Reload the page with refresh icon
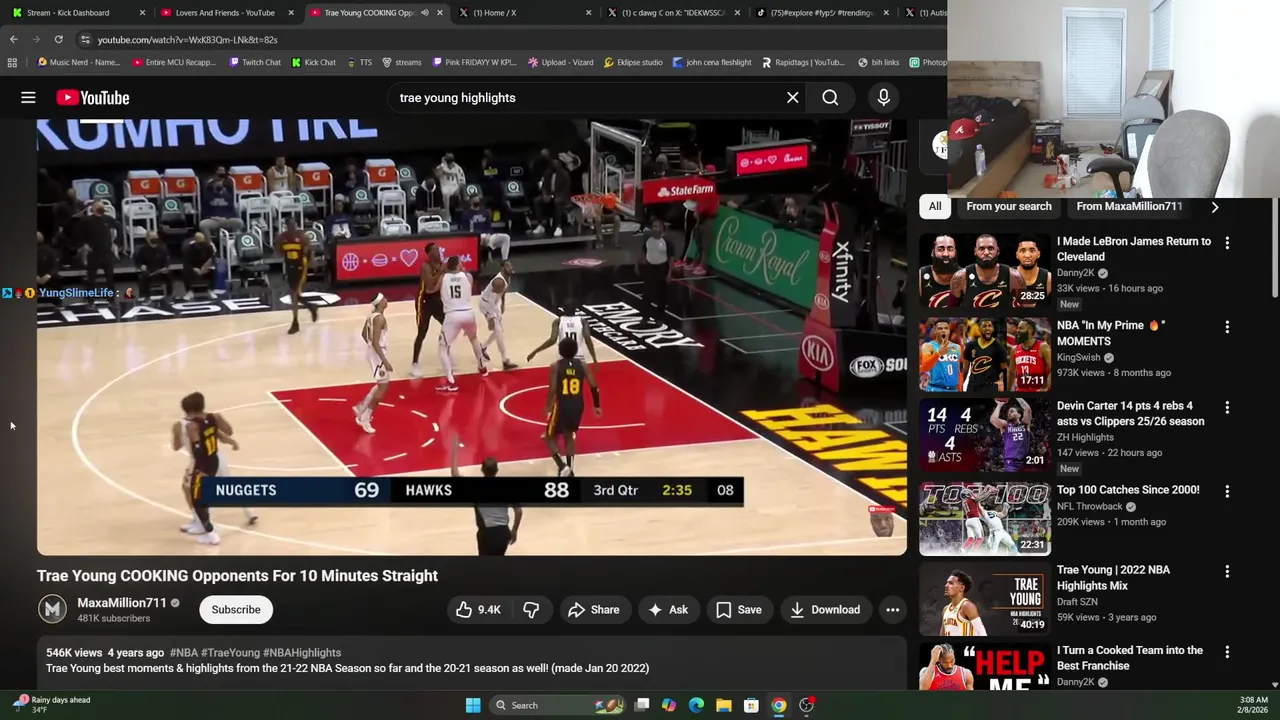Image resolution: width=1280 pixels, height=720 pixels. pos(58,39)
